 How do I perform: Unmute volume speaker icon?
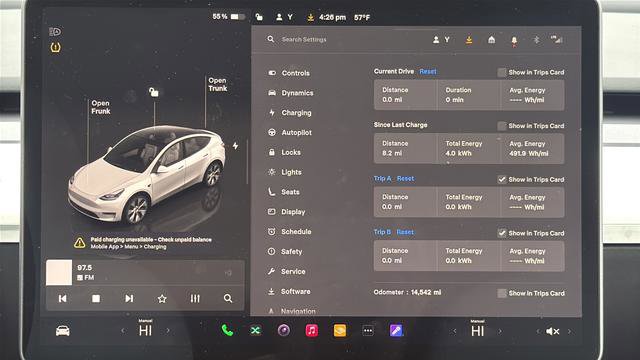pos(553,331)
